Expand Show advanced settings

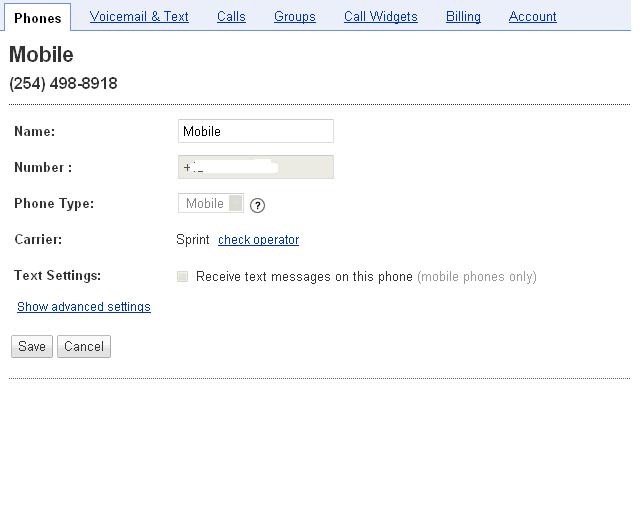pos(84,307)
